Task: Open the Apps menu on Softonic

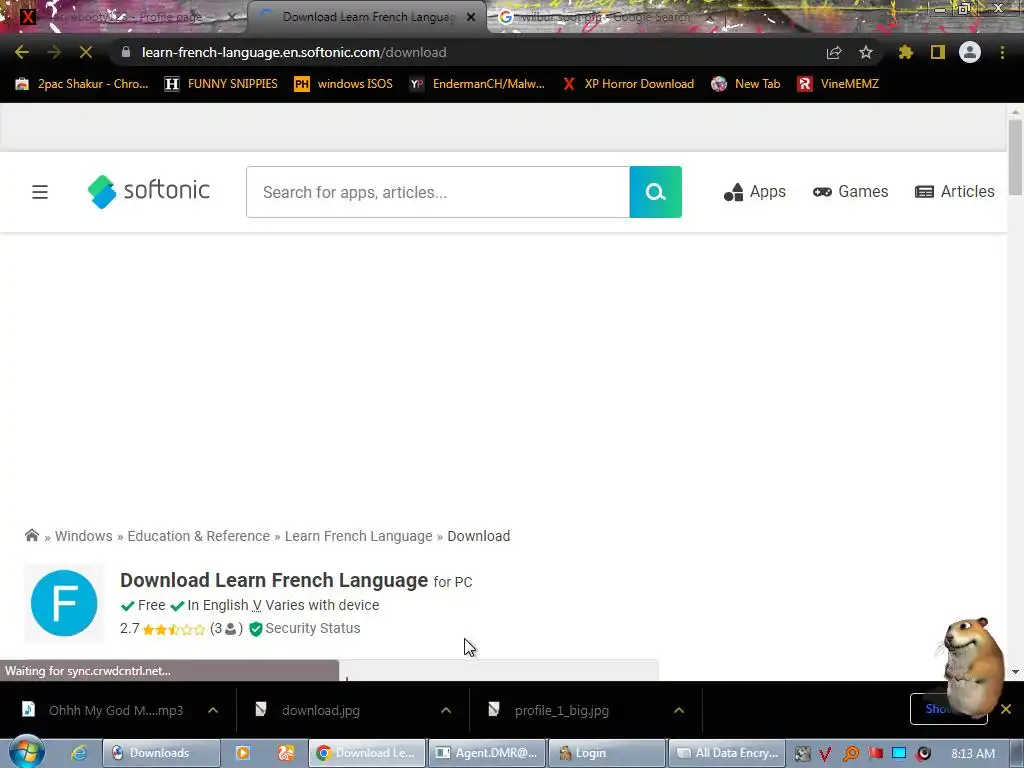Action: [755, 191]
